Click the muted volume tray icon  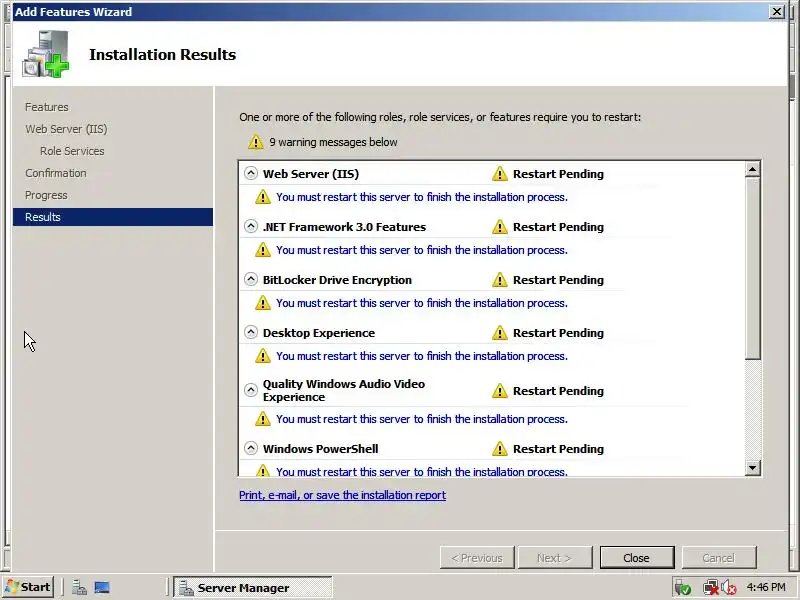coord(729,588)
